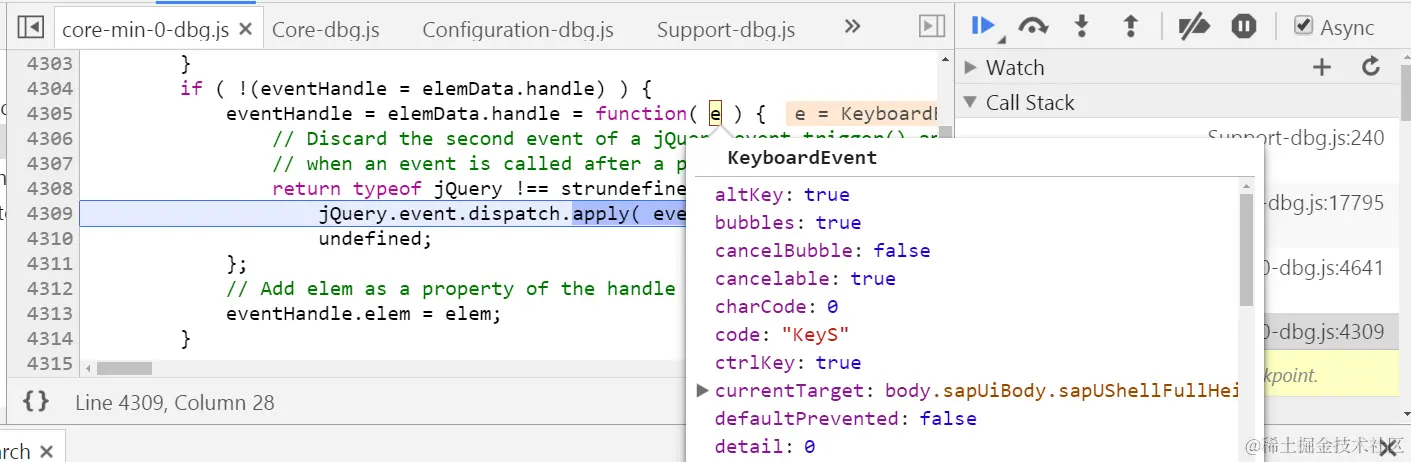
Task: Step over next function call
Action: [1033, 27]
